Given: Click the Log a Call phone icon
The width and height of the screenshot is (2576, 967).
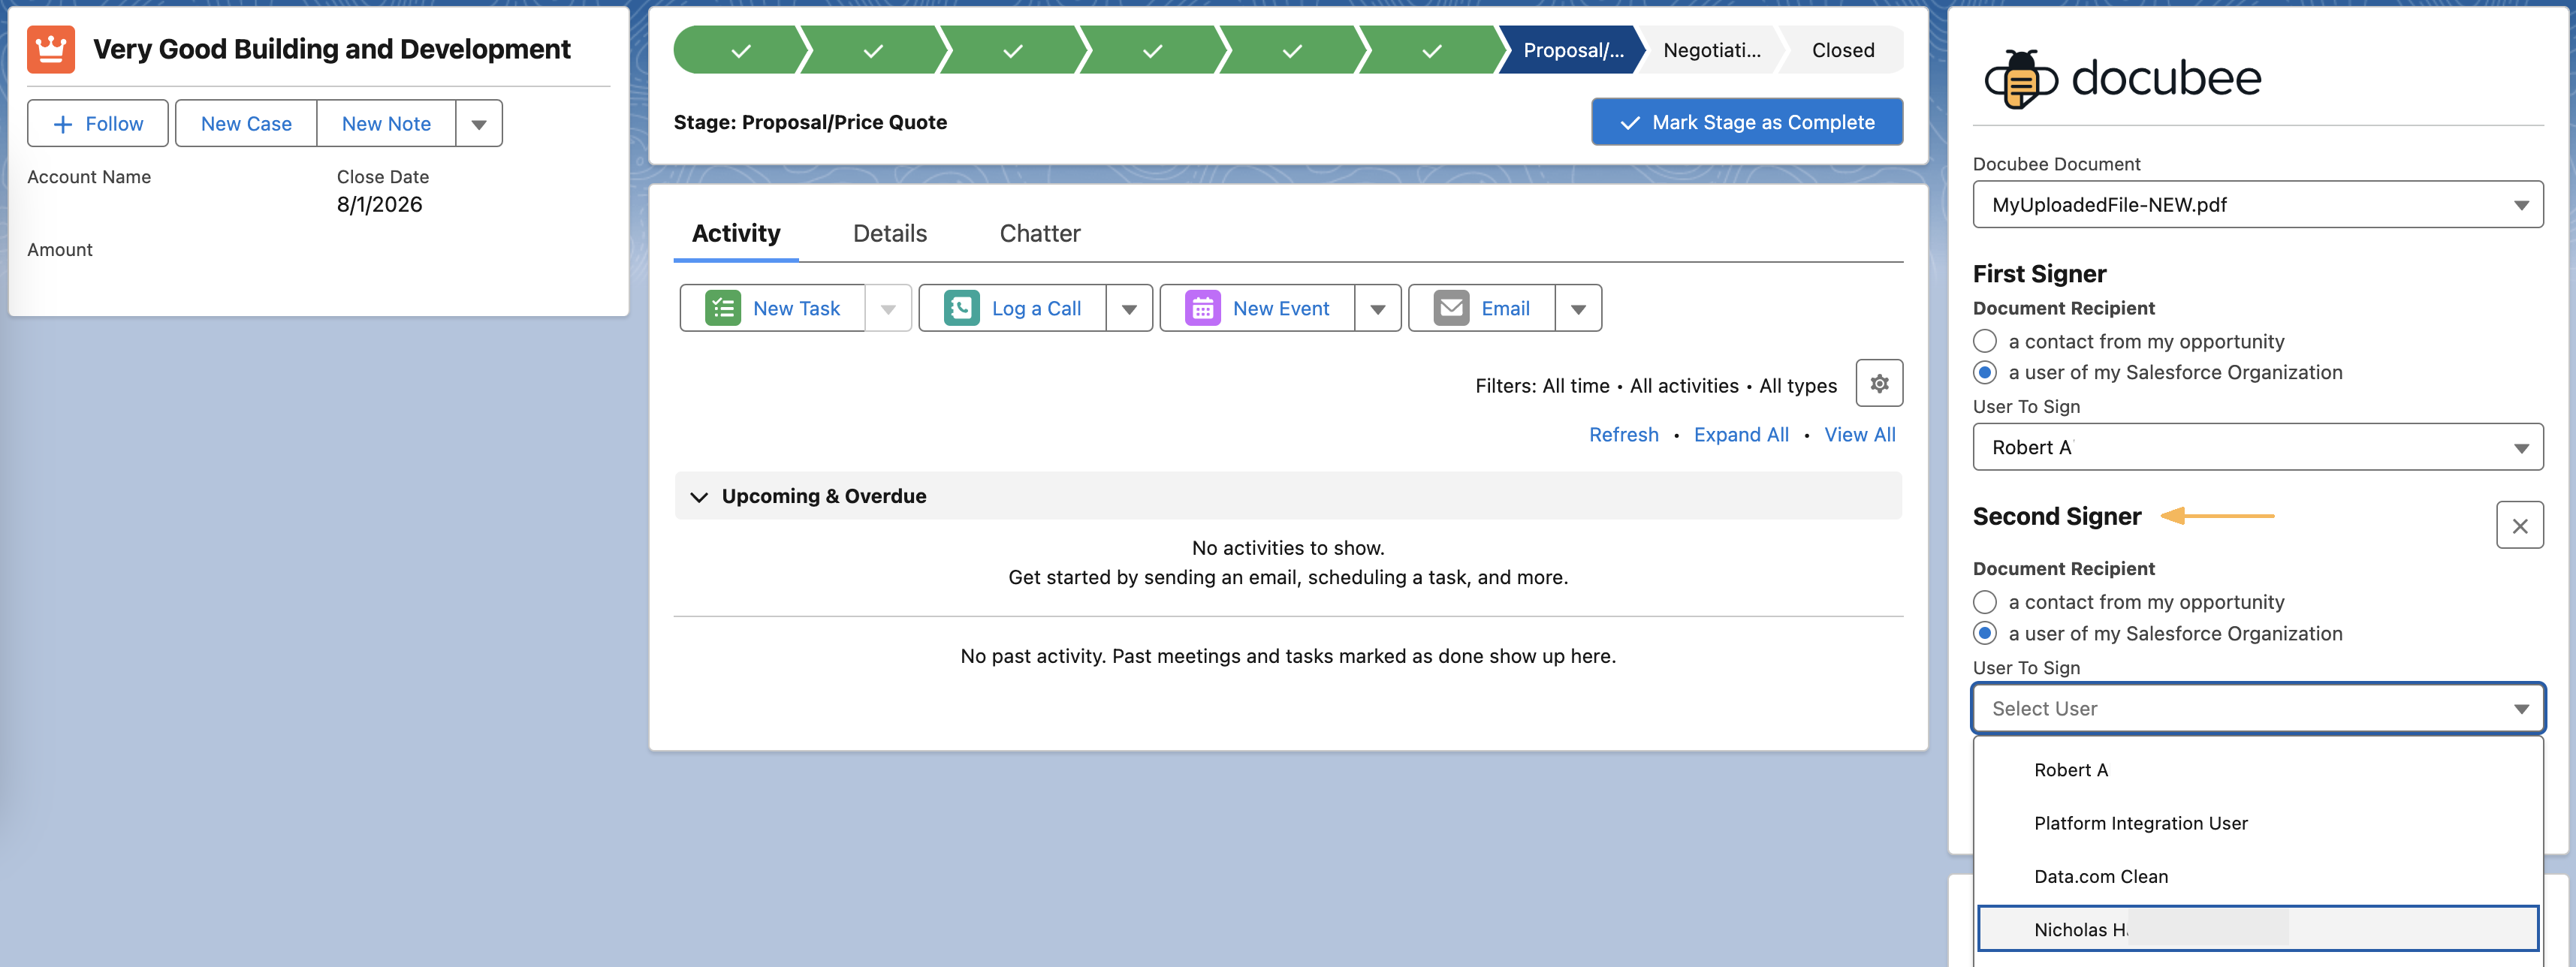Looking at the screenshot, I should coord(961,308).
